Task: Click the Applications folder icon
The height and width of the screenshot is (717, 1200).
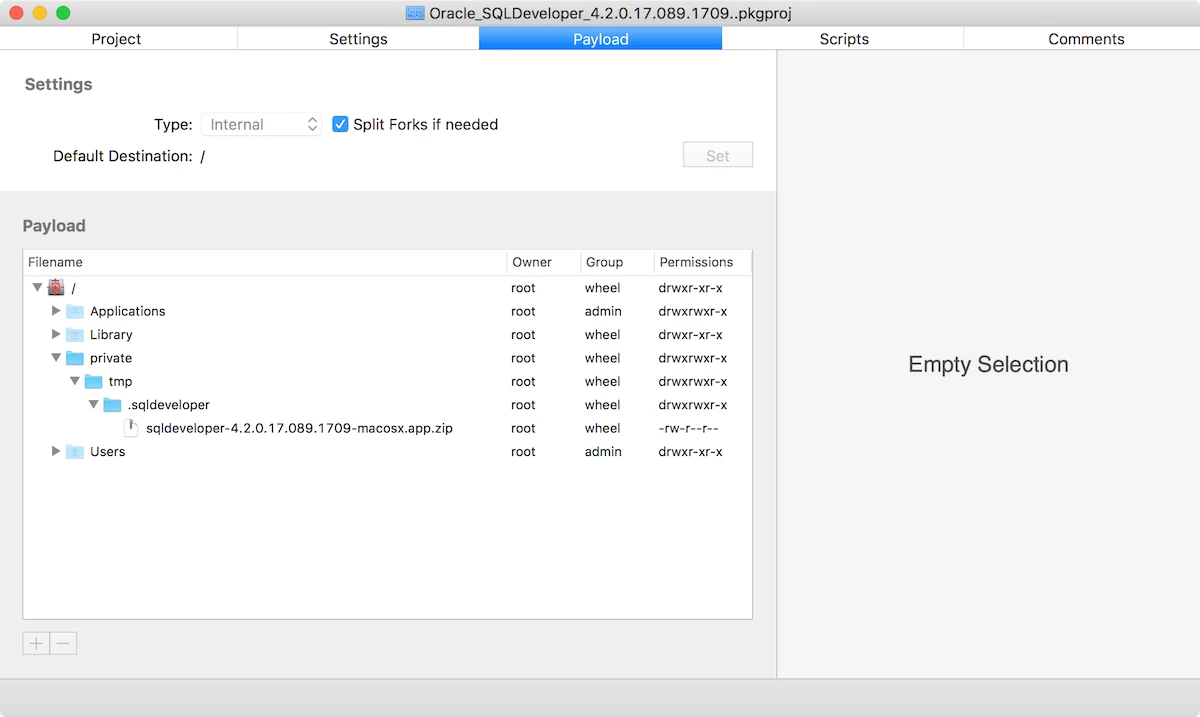Action: [x=75, y=311]
